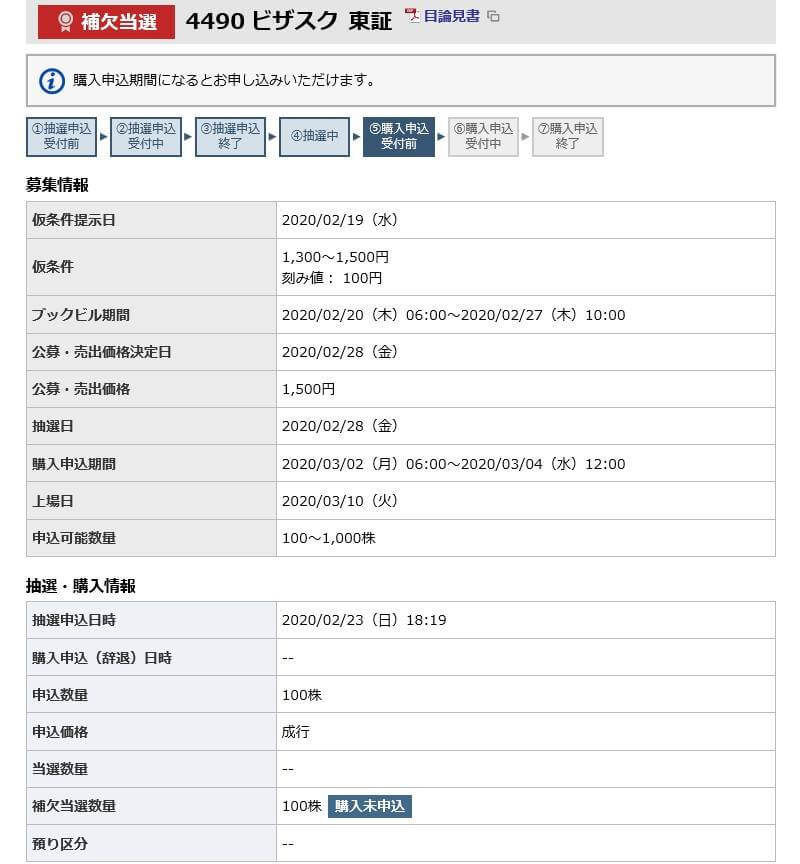Viewport: 800px width, 864px height.
Task: Click the 申込価格 value 成行
Action: (x=296, y=732)
